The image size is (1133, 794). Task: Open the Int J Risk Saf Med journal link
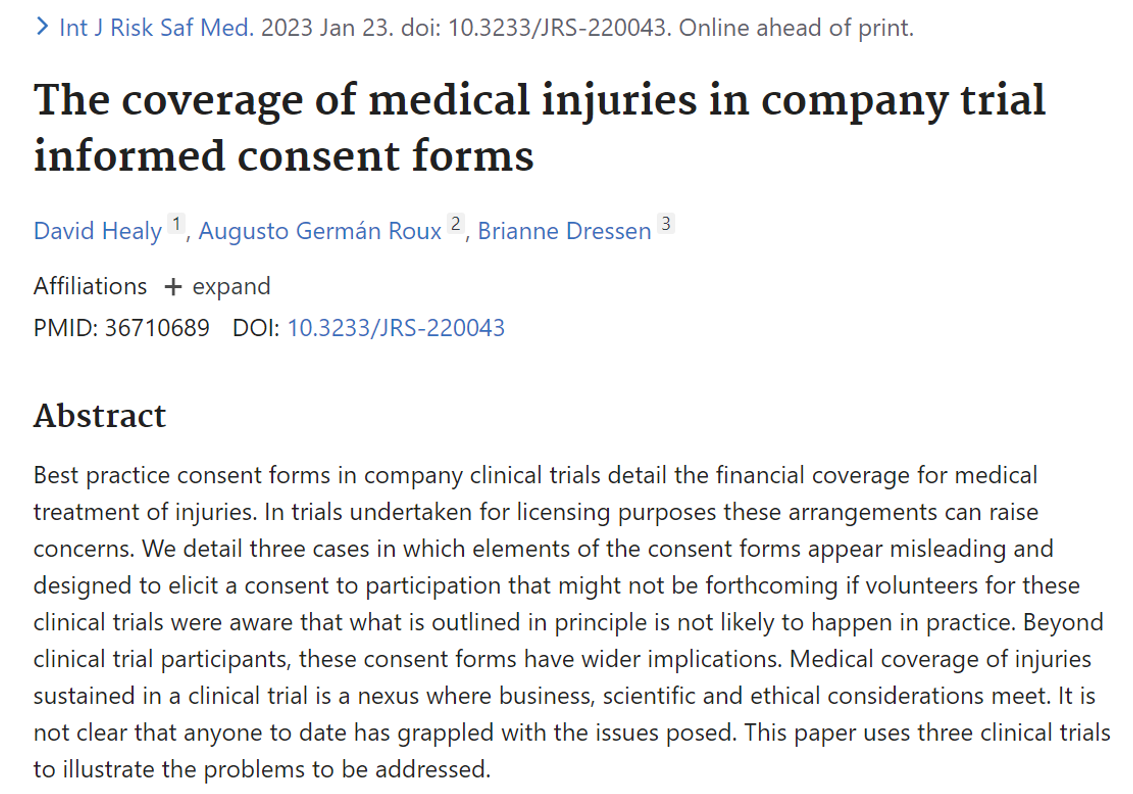click(156, 27)
